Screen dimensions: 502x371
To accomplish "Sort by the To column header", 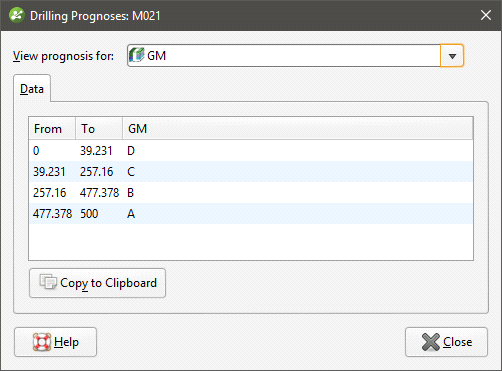I will pyautogui.click(x=99, y=128).
